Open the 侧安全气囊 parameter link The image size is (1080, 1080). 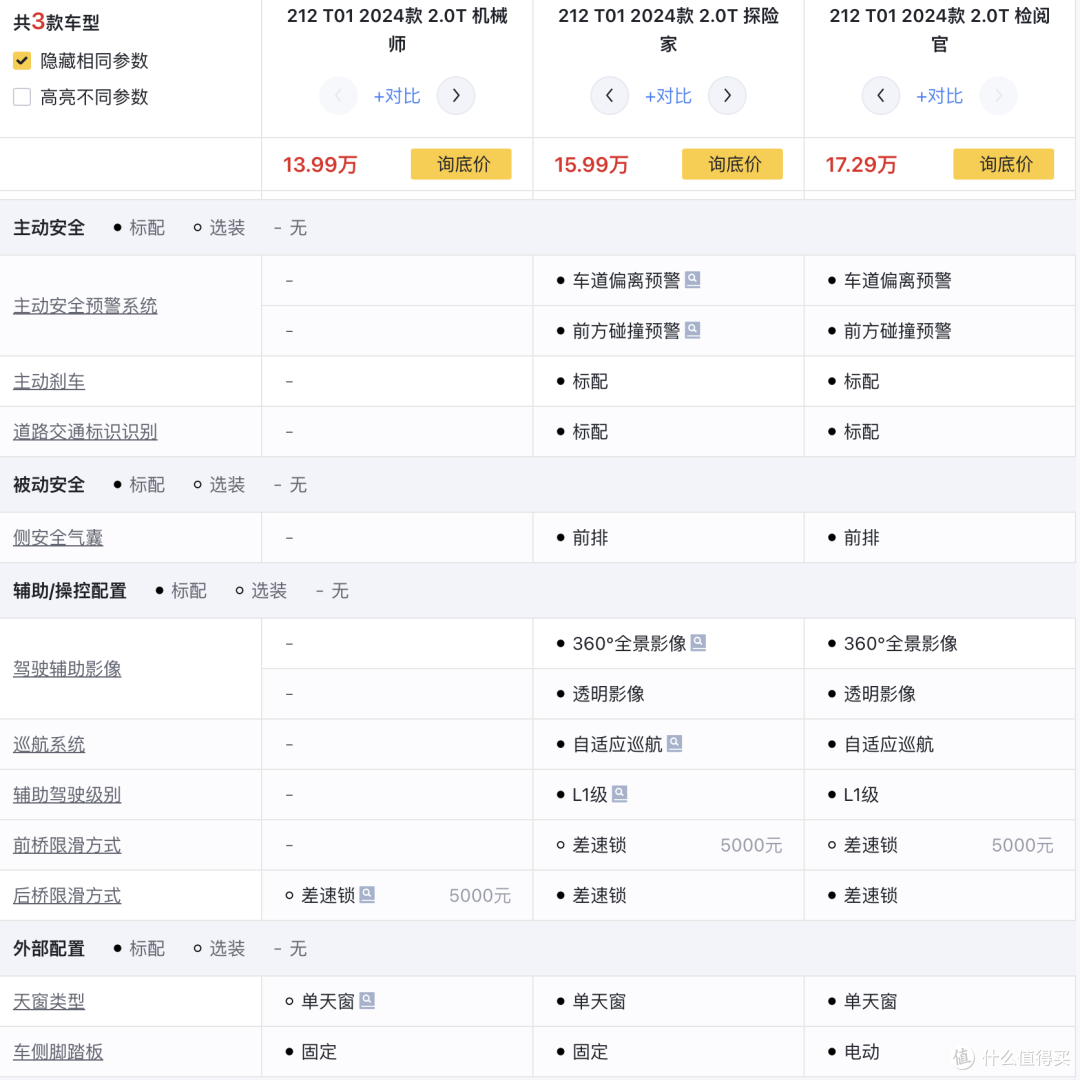[x=58, y=538]
